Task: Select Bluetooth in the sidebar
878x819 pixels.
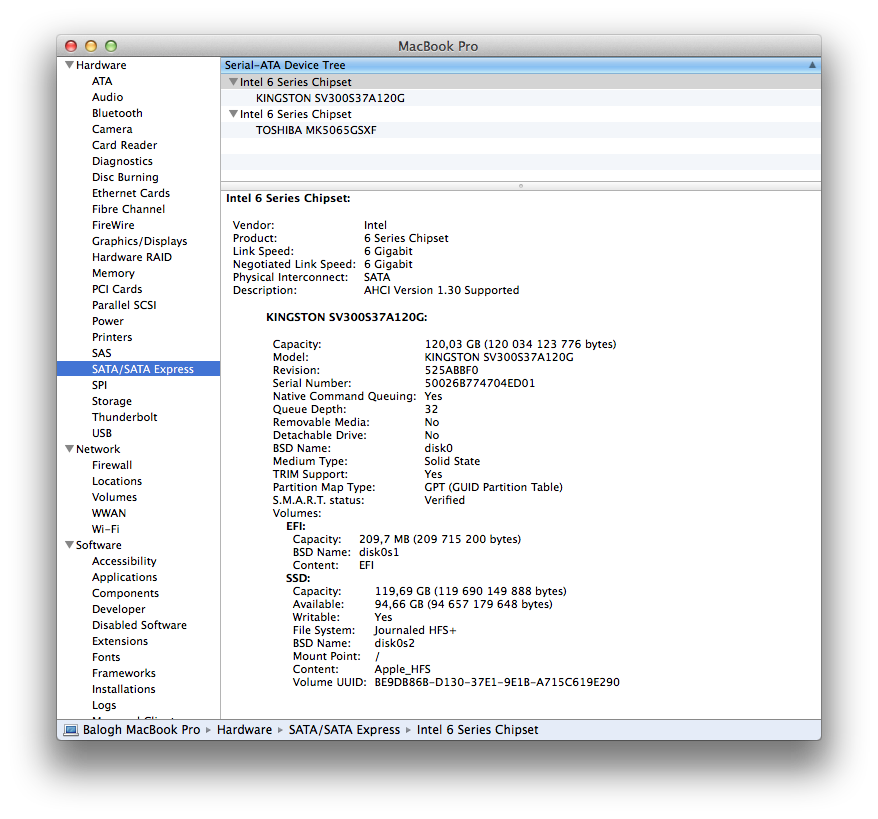Action: 117,113
